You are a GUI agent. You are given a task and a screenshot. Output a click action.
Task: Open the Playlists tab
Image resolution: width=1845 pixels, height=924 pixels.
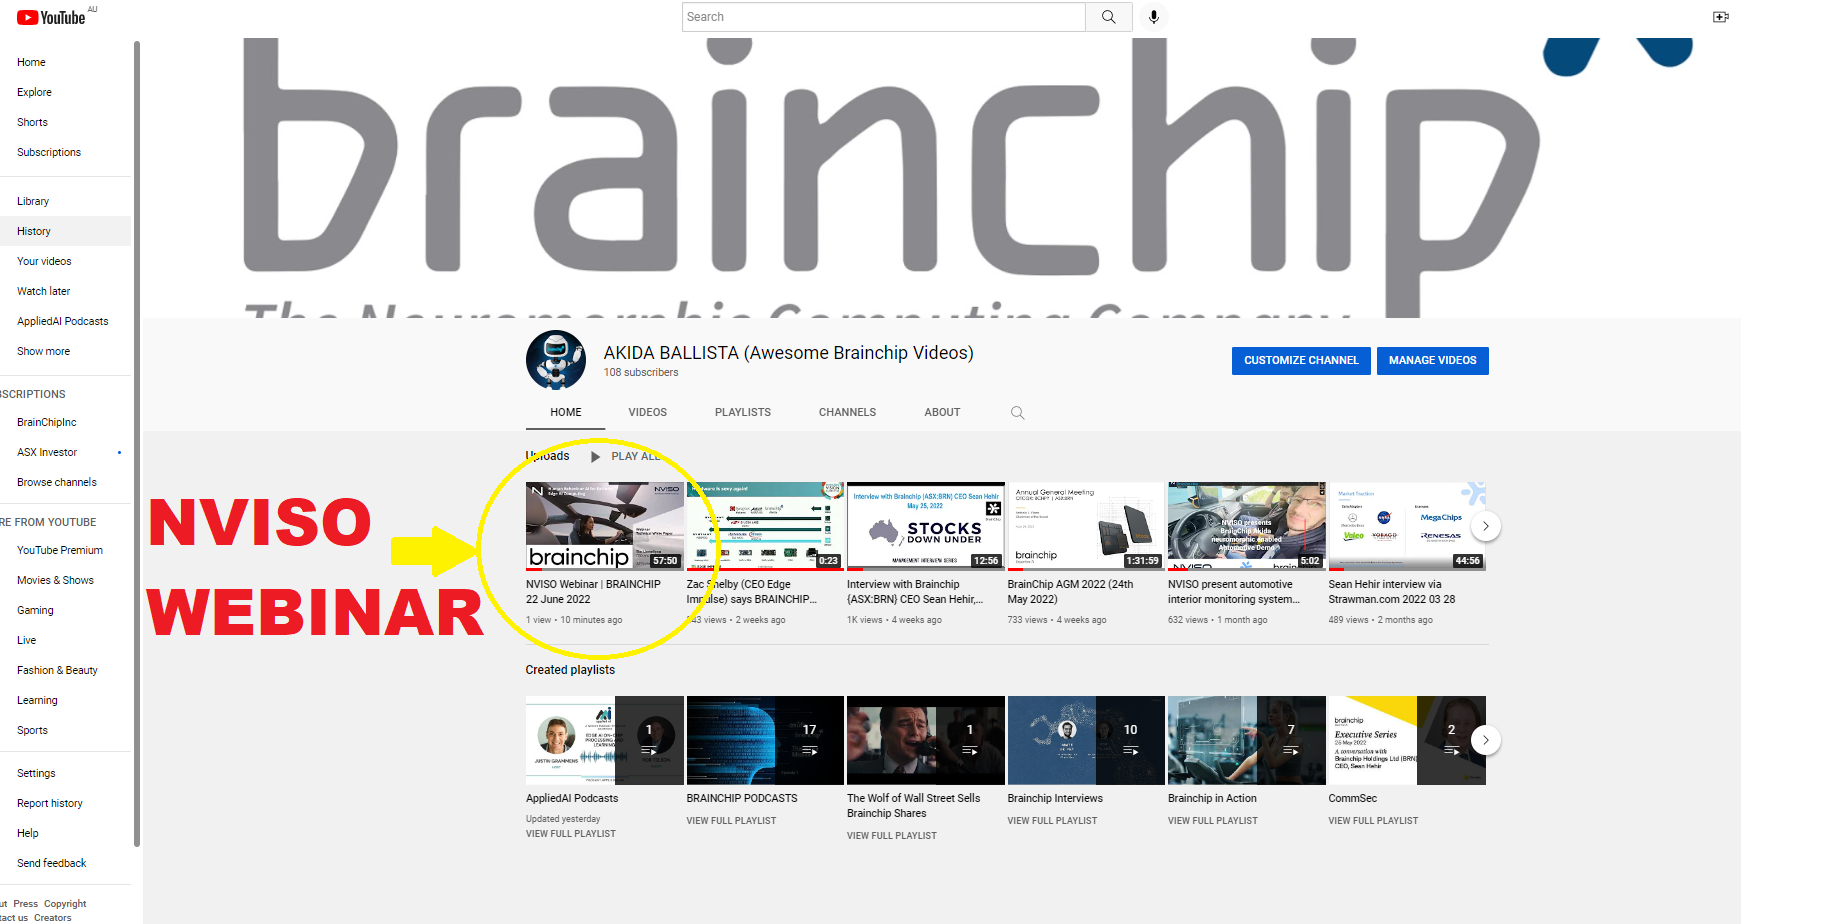pyautogui.click(x=742, y=413)
